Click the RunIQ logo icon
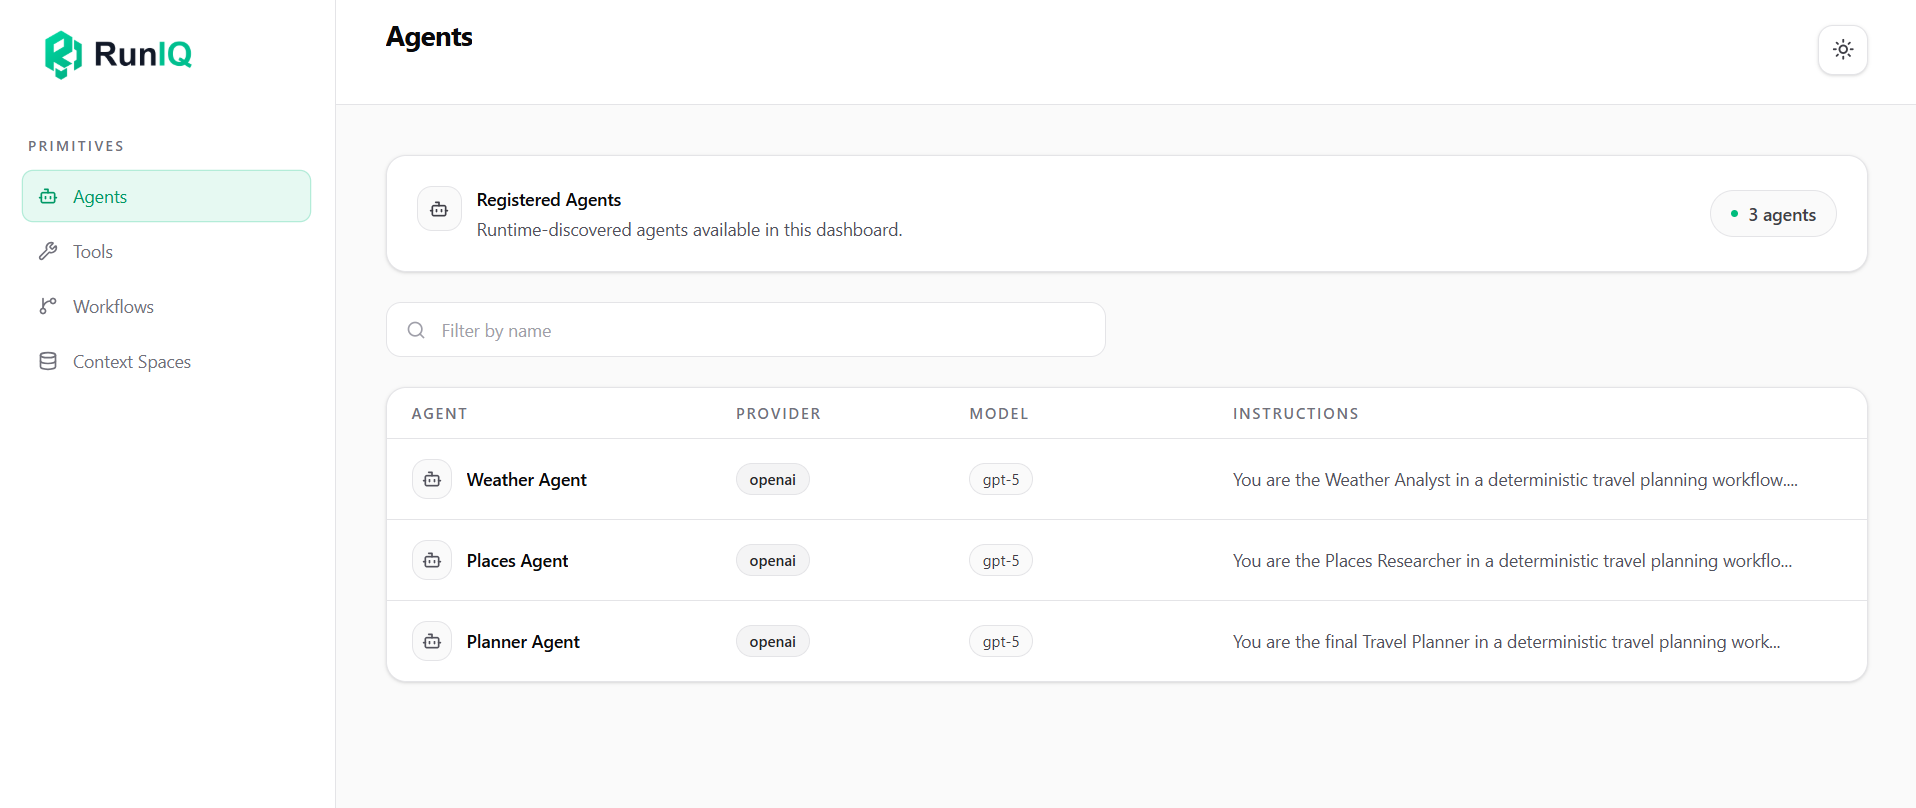 click(x=63, y=54)
